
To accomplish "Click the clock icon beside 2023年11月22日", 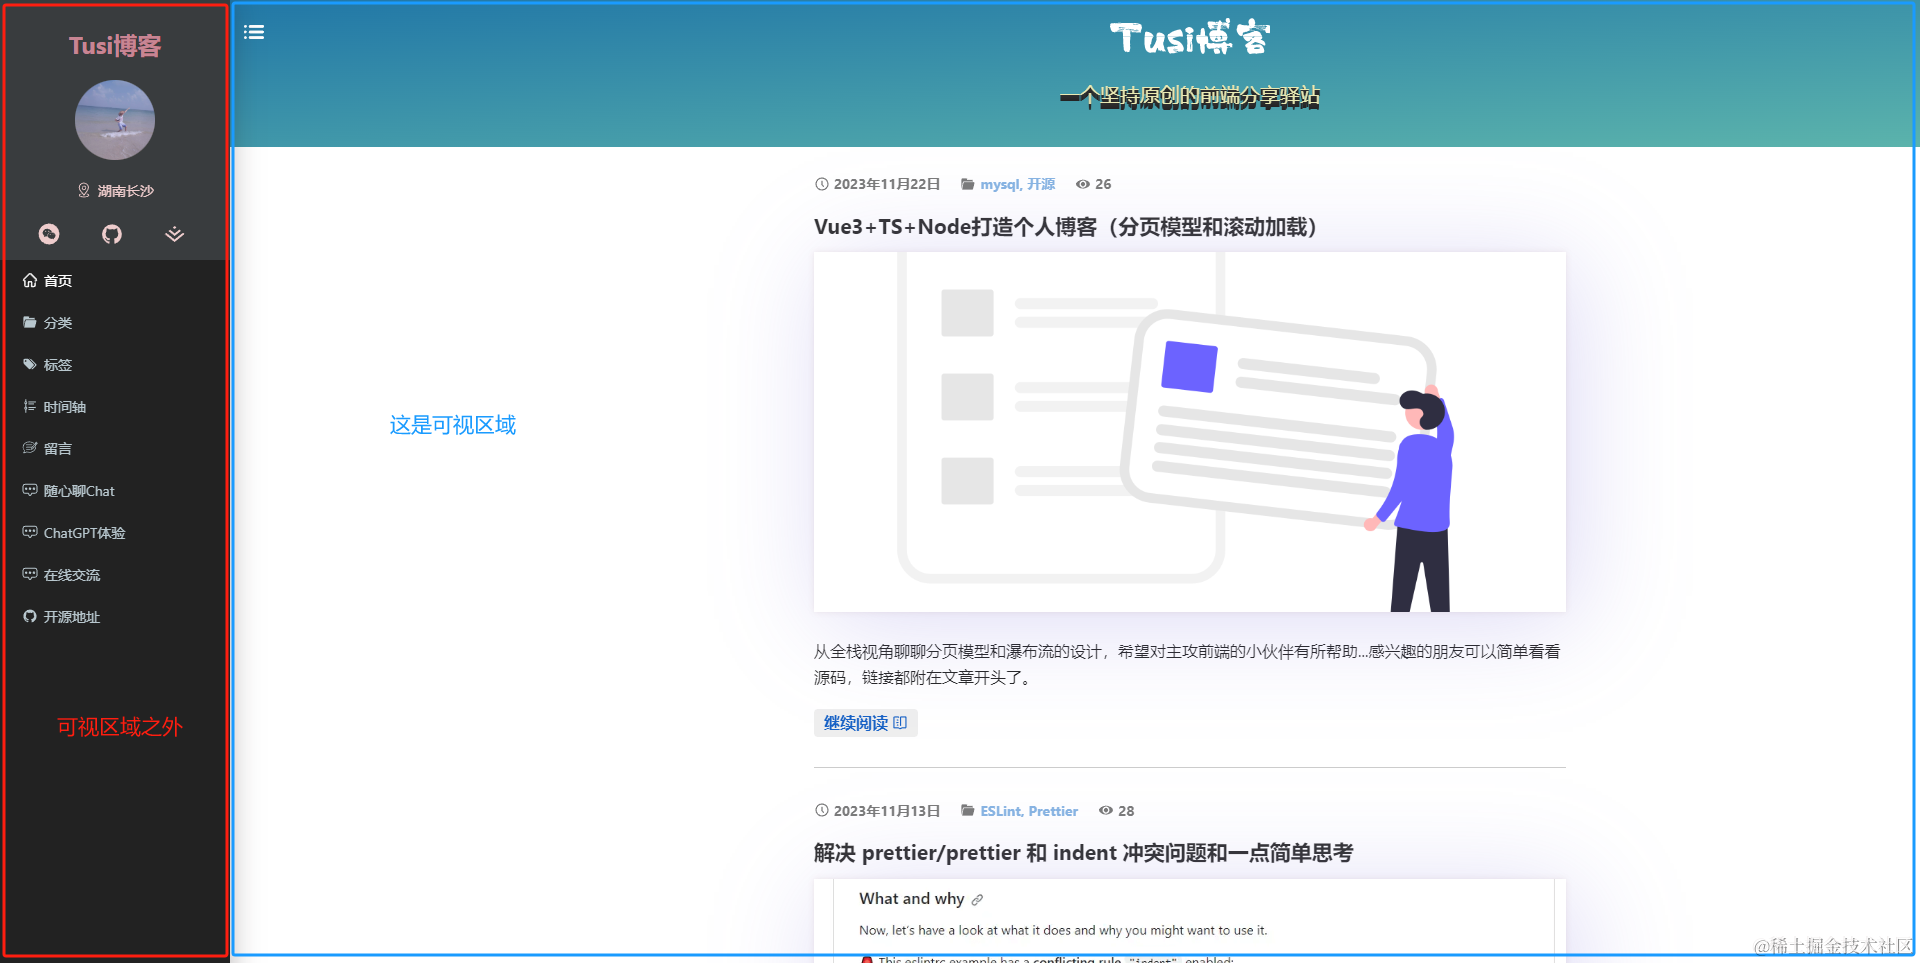I will click(822, 184).
